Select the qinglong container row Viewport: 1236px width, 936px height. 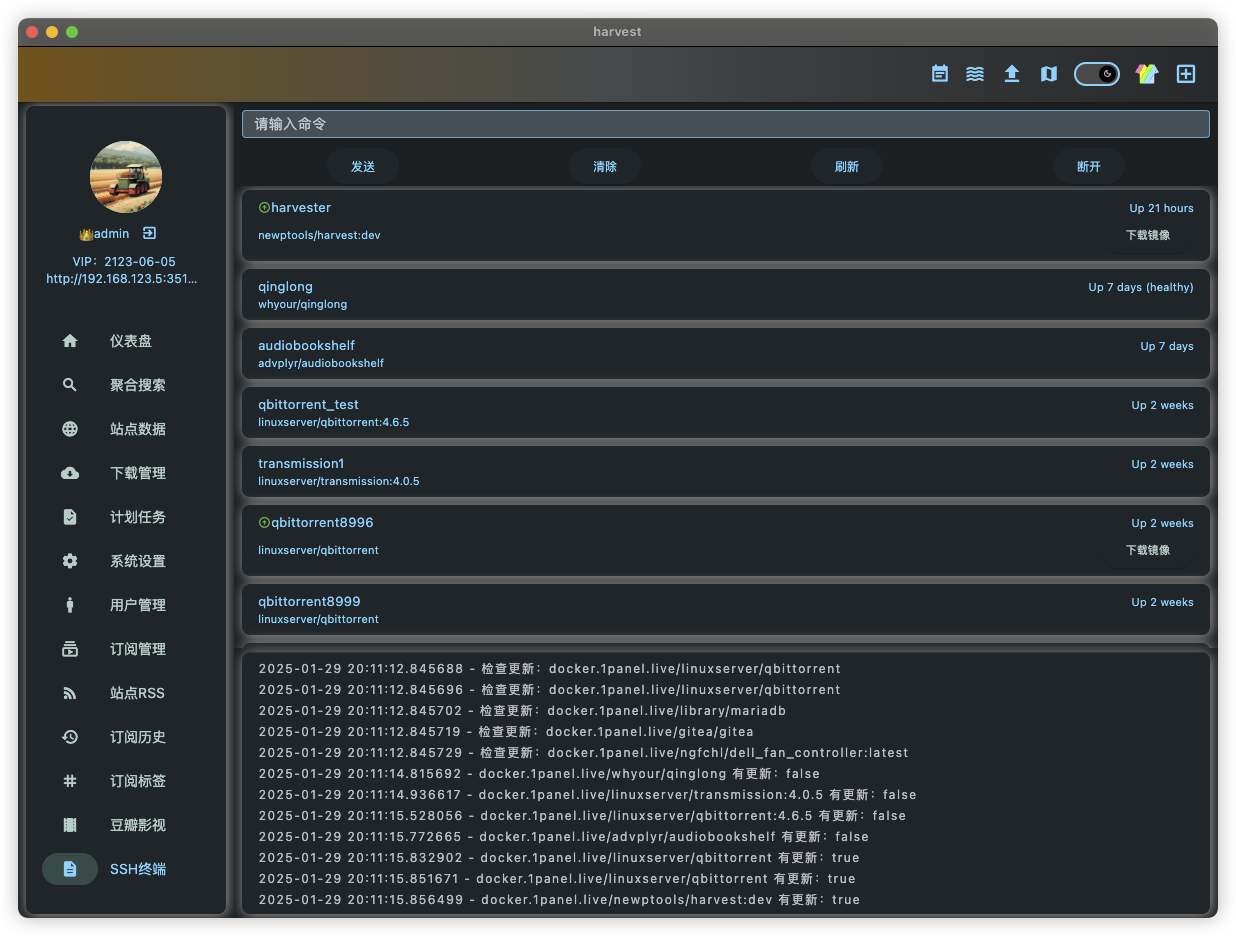[x=725, y=295]
